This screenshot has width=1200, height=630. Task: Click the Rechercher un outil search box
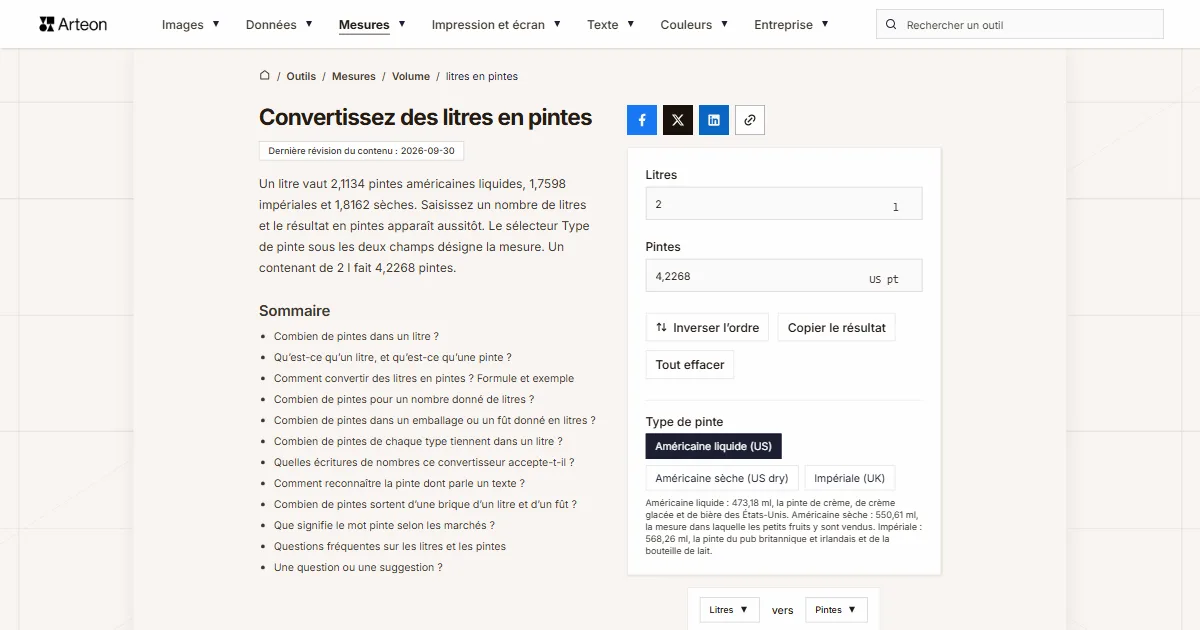point(1020,25)
